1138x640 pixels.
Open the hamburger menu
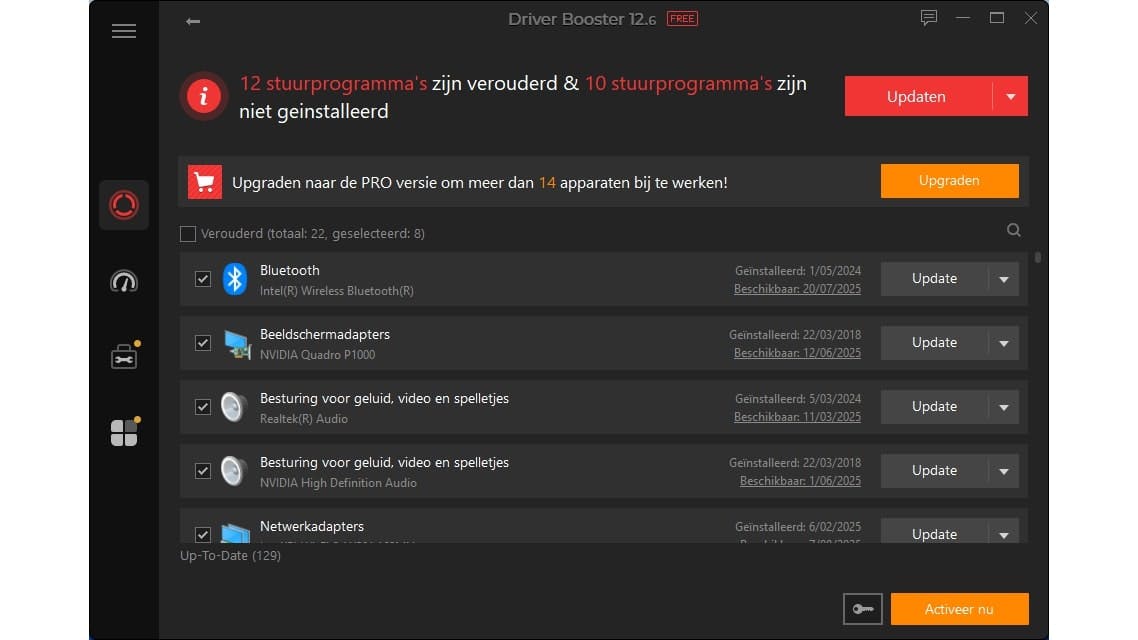(x=124, y=31)
